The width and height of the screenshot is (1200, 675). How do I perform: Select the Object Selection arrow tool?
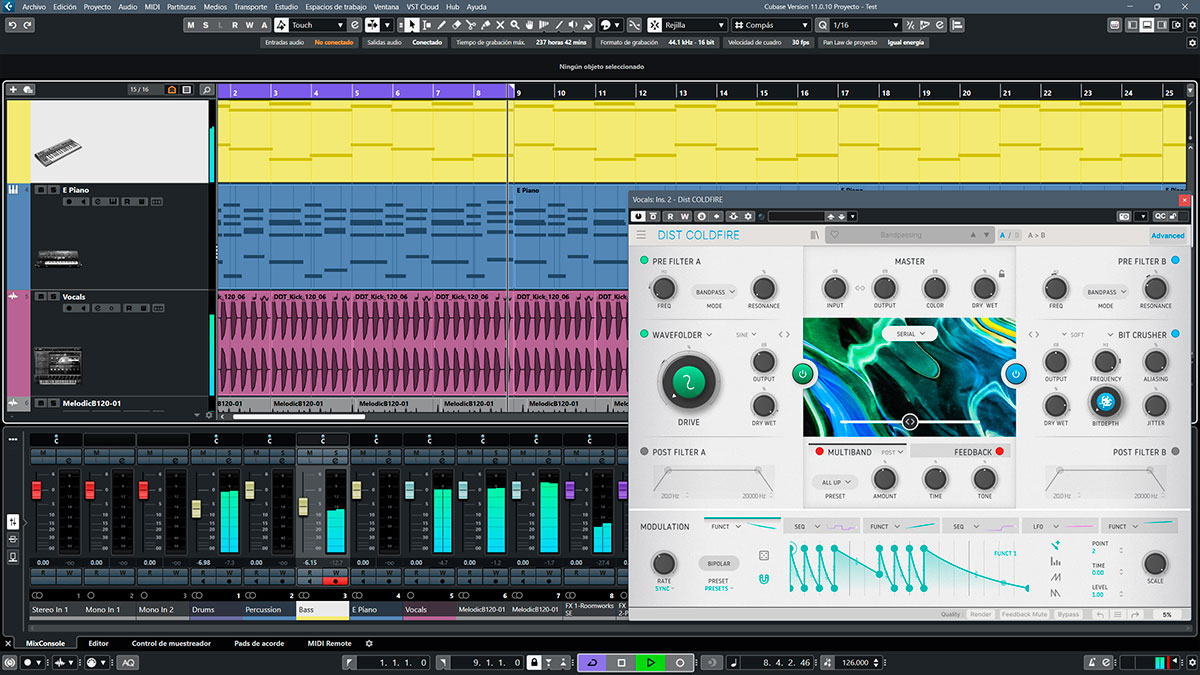[412, 25]
